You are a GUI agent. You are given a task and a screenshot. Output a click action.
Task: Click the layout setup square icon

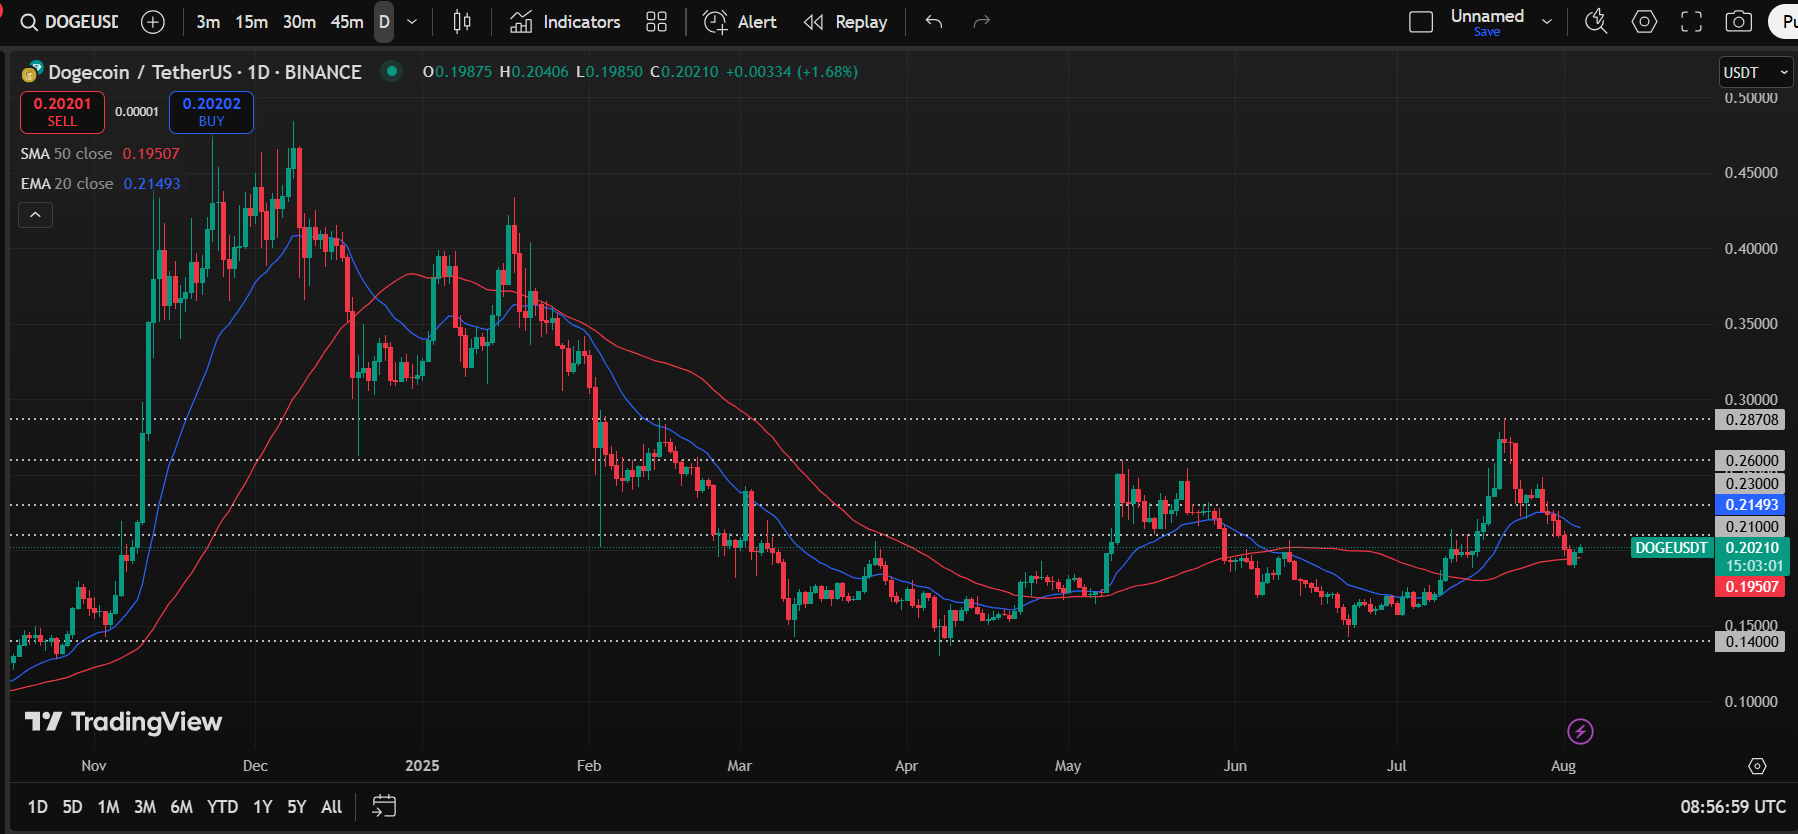tap(1421, 22)
